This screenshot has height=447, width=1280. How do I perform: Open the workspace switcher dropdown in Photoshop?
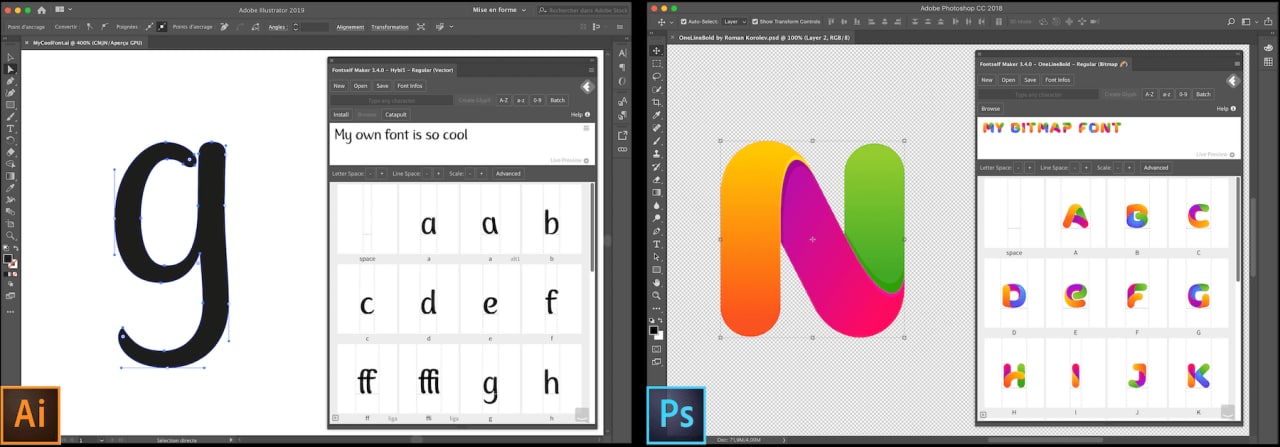coord(1251,21)
